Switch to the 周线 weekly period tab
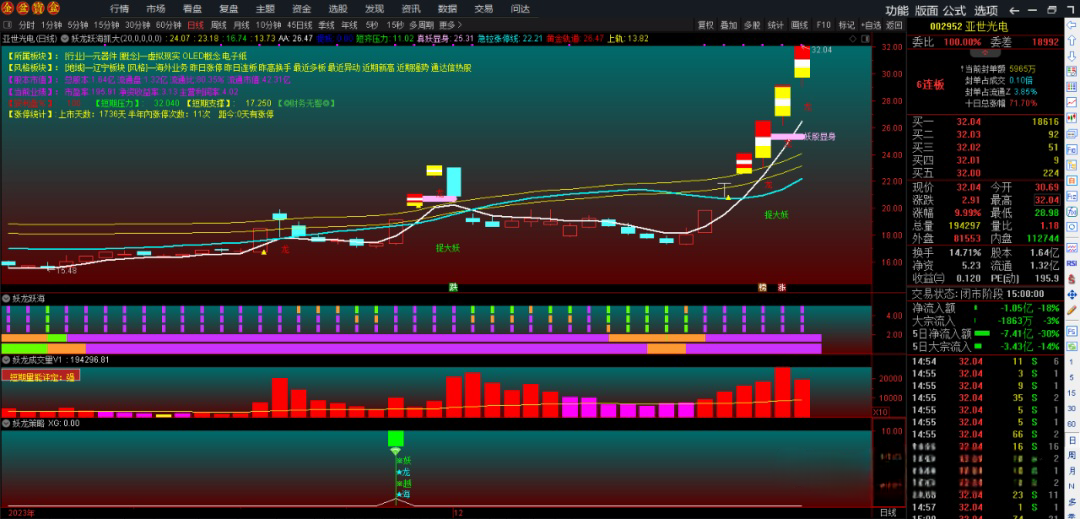Image resolution: width=1080 pixels, height=519 pixels. (x=218, y=24)
